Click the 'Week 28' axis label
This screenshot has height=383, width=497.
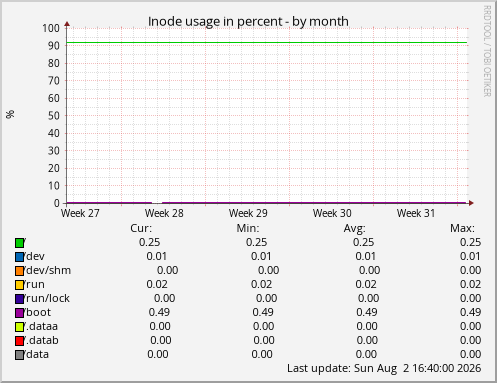click(x=164, y=213)
